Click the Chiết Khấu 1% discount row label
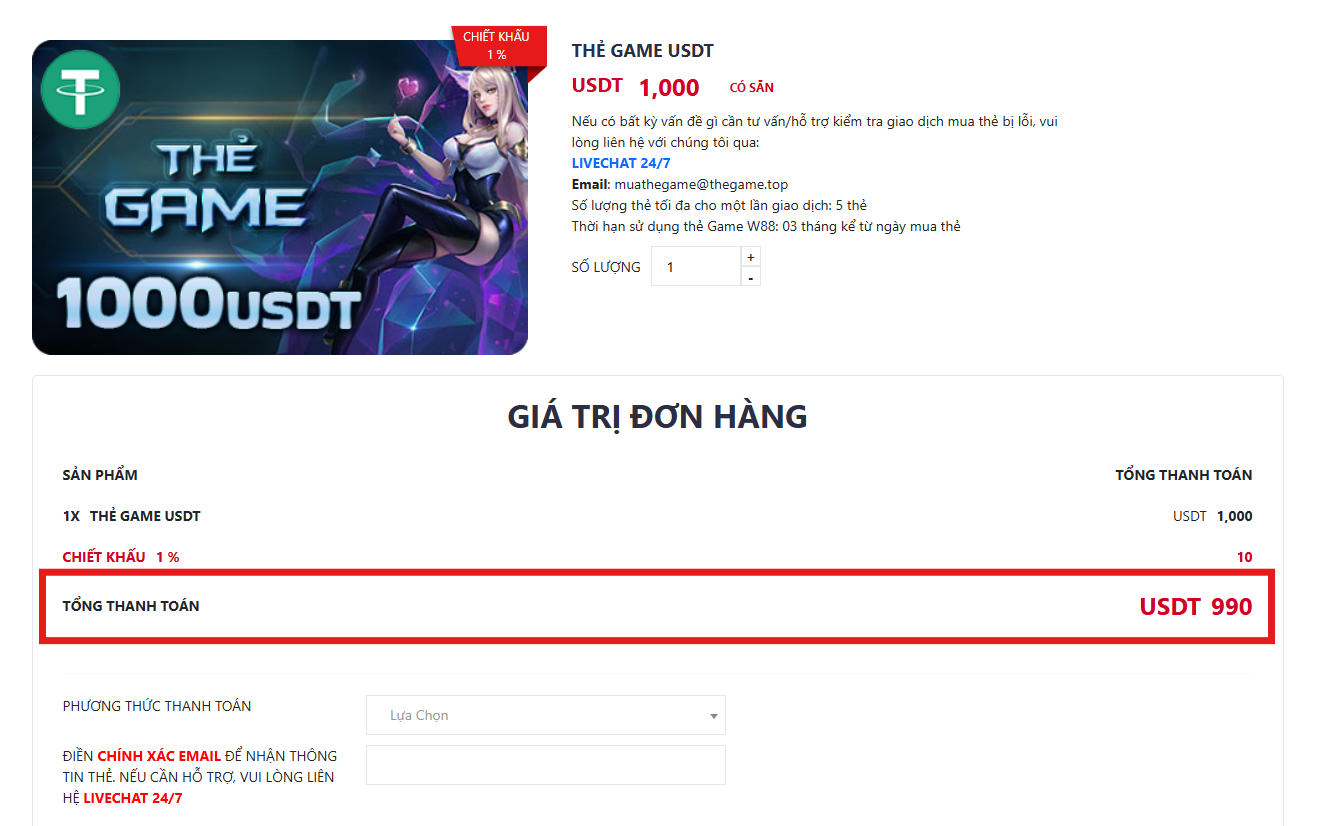The image size is (1319, 826). pos(121,557)
